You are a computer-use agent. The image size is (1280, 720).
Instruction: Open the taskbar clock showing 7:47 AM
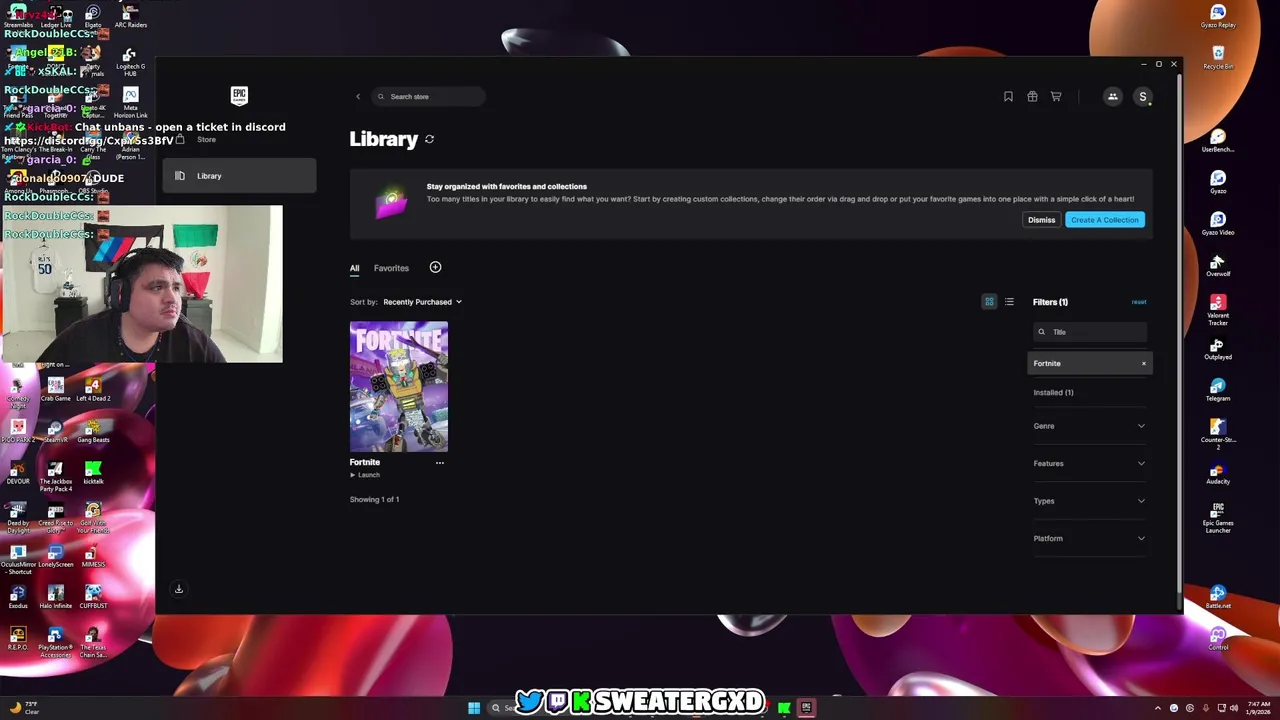click(x=1259, y=708)
